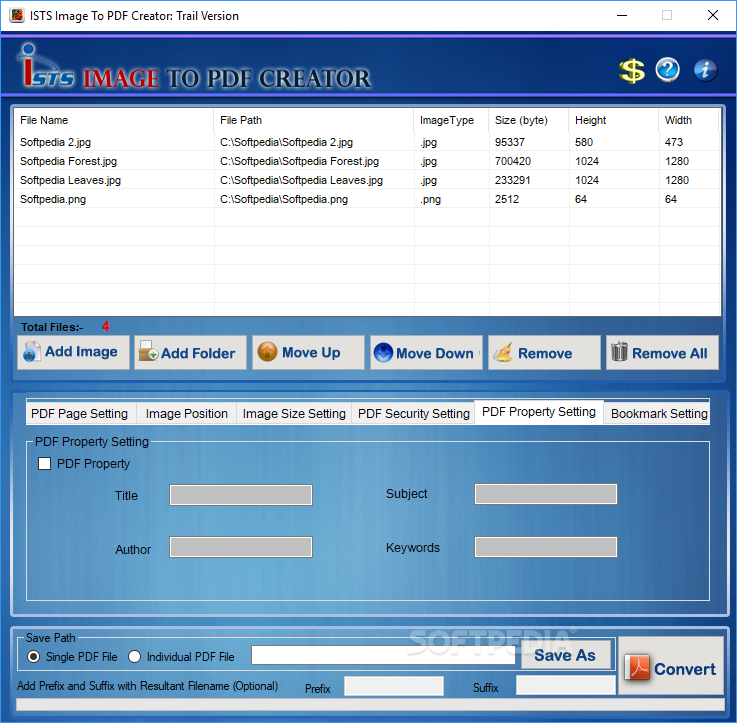Start conversion with Convert button
Screen dimensions: 737x723
pyautogui.click(x=671, y=665)
